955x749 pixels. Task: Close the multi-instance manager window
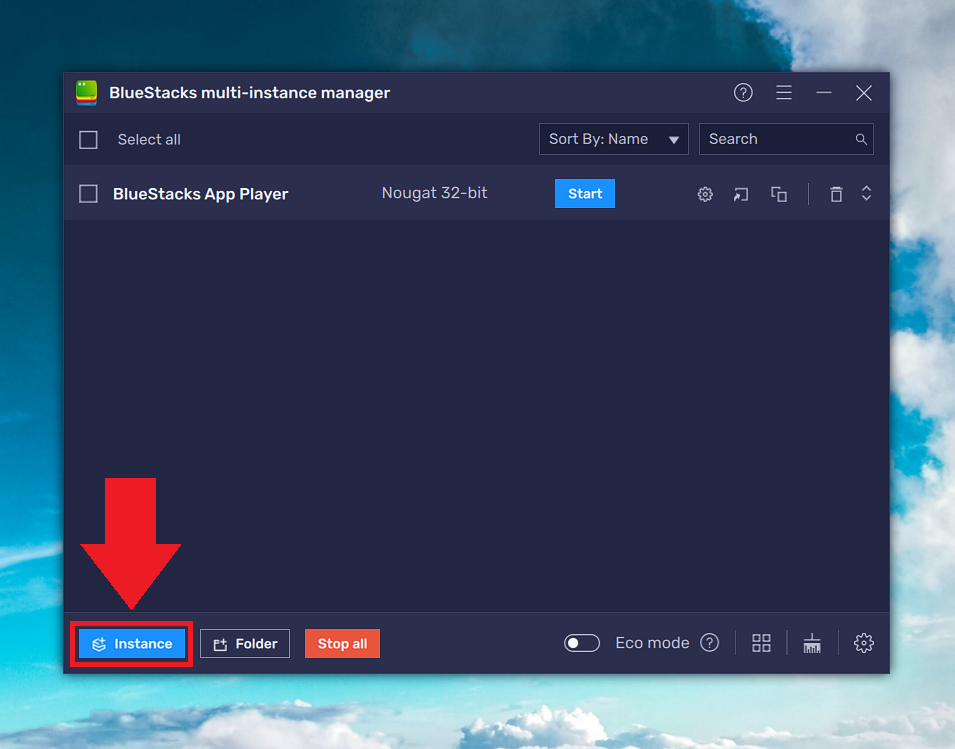864,93
